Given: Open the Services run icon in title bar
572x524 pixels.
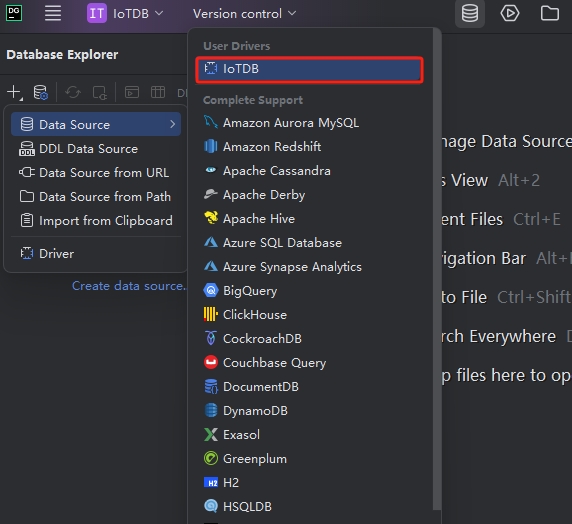Looking at the screenshot, I should [x=510, y=14].
